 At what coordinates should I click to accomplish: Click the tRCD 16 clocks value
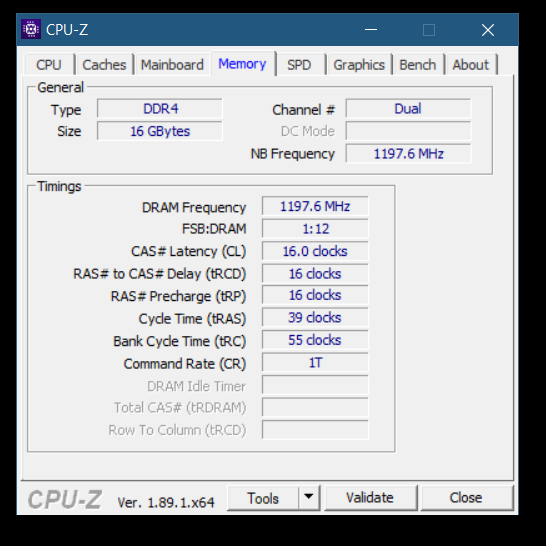pos(315,274)
